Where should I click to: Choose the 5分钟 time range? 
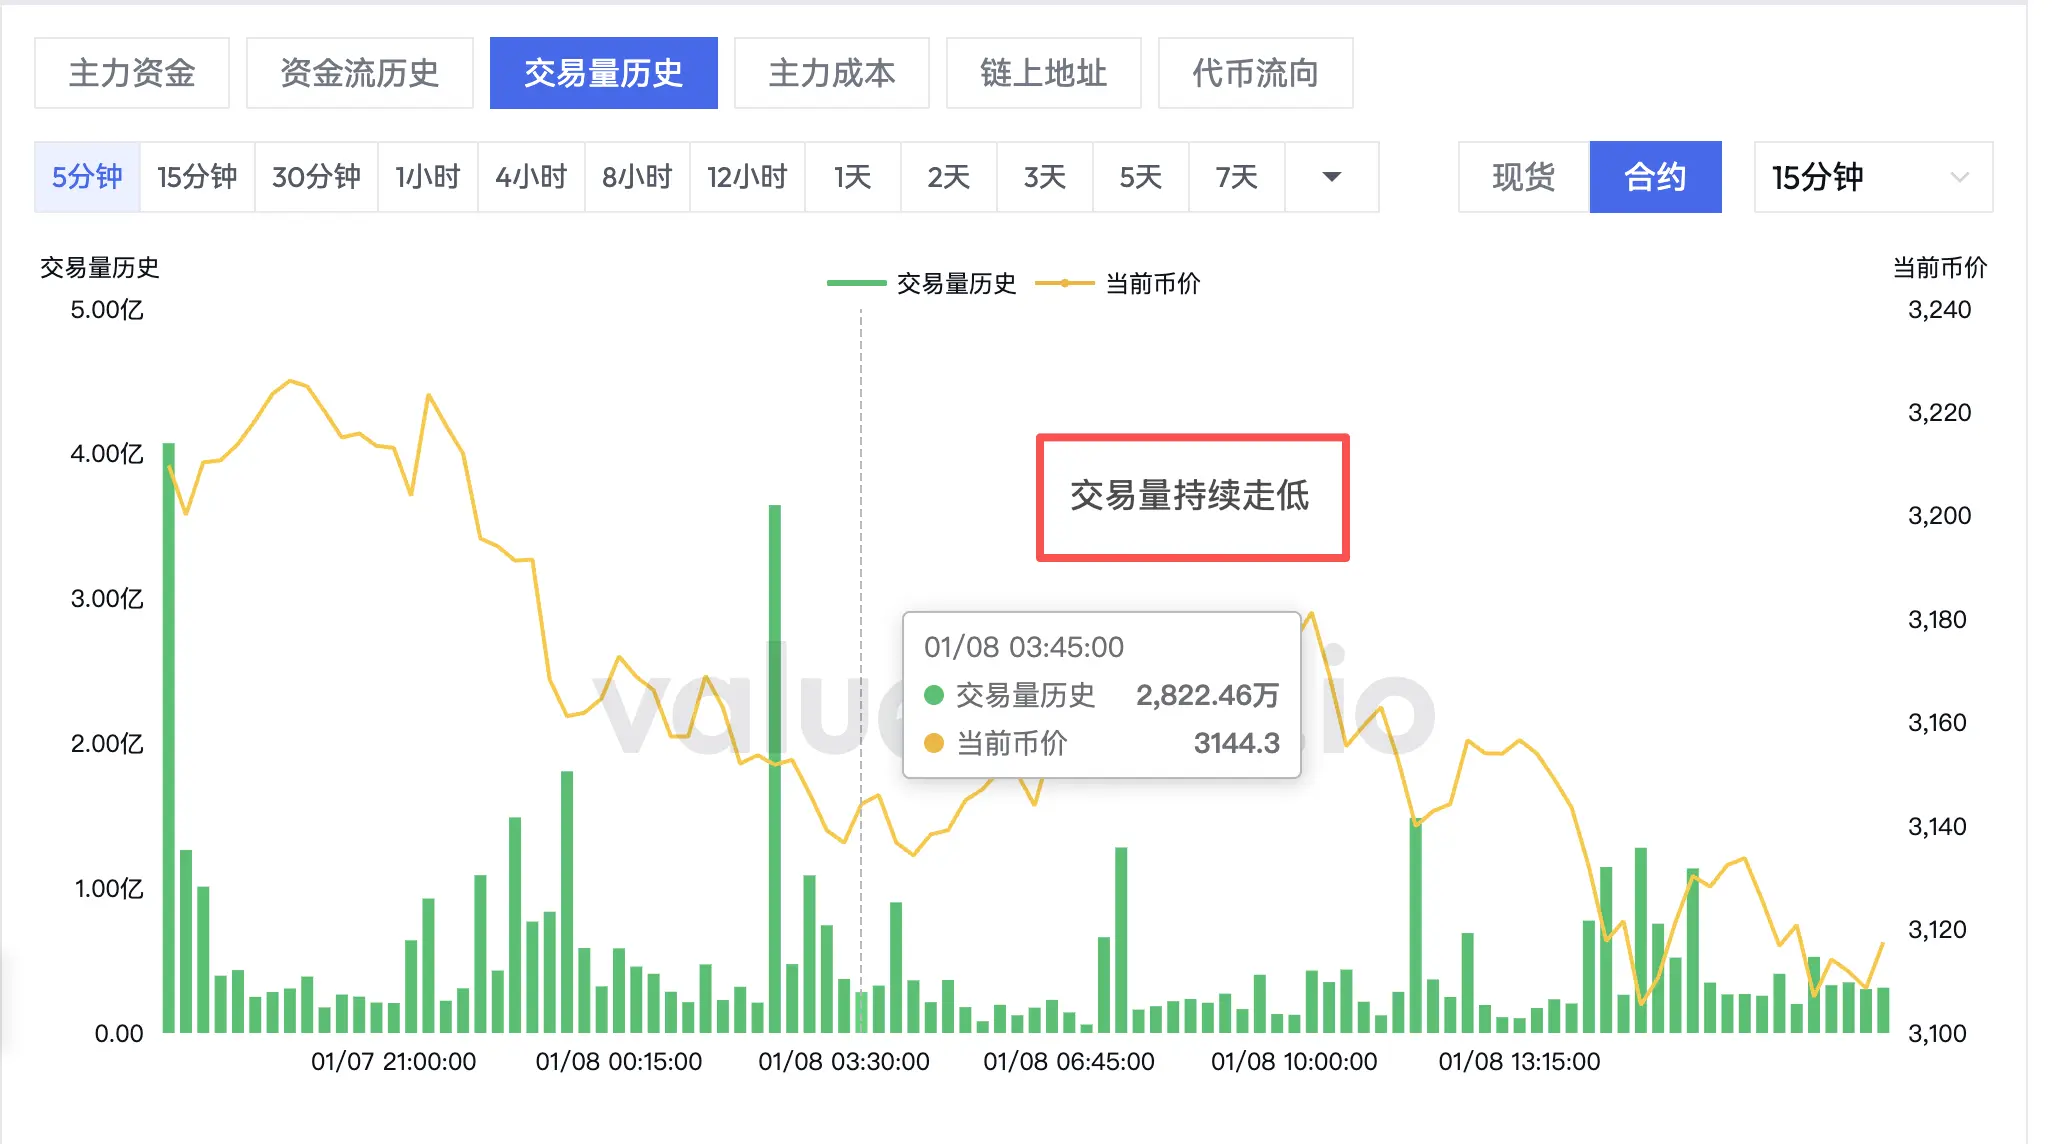87,177
